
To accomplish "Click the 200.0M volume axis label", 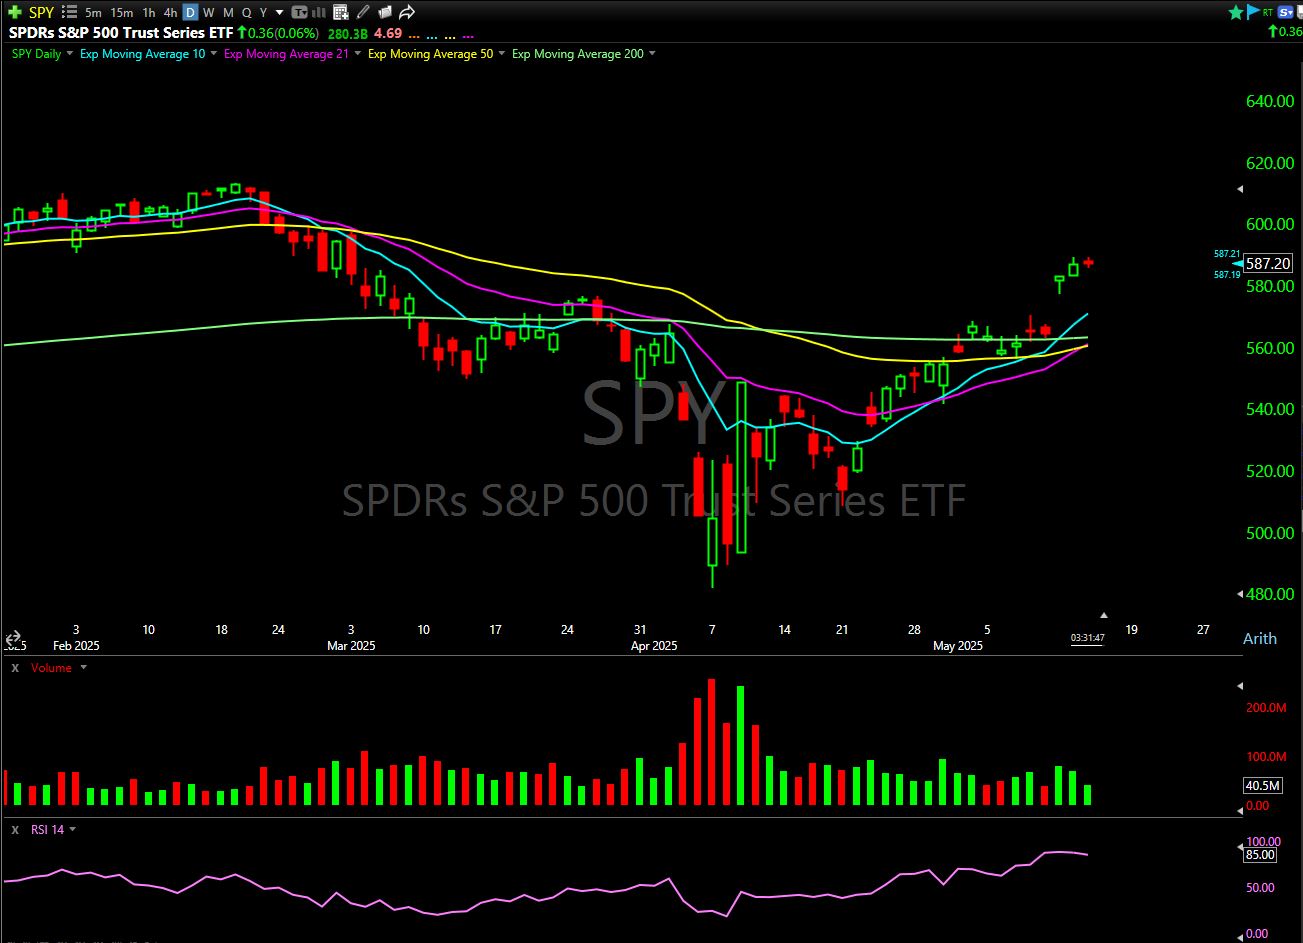I will click(1265, 708).
